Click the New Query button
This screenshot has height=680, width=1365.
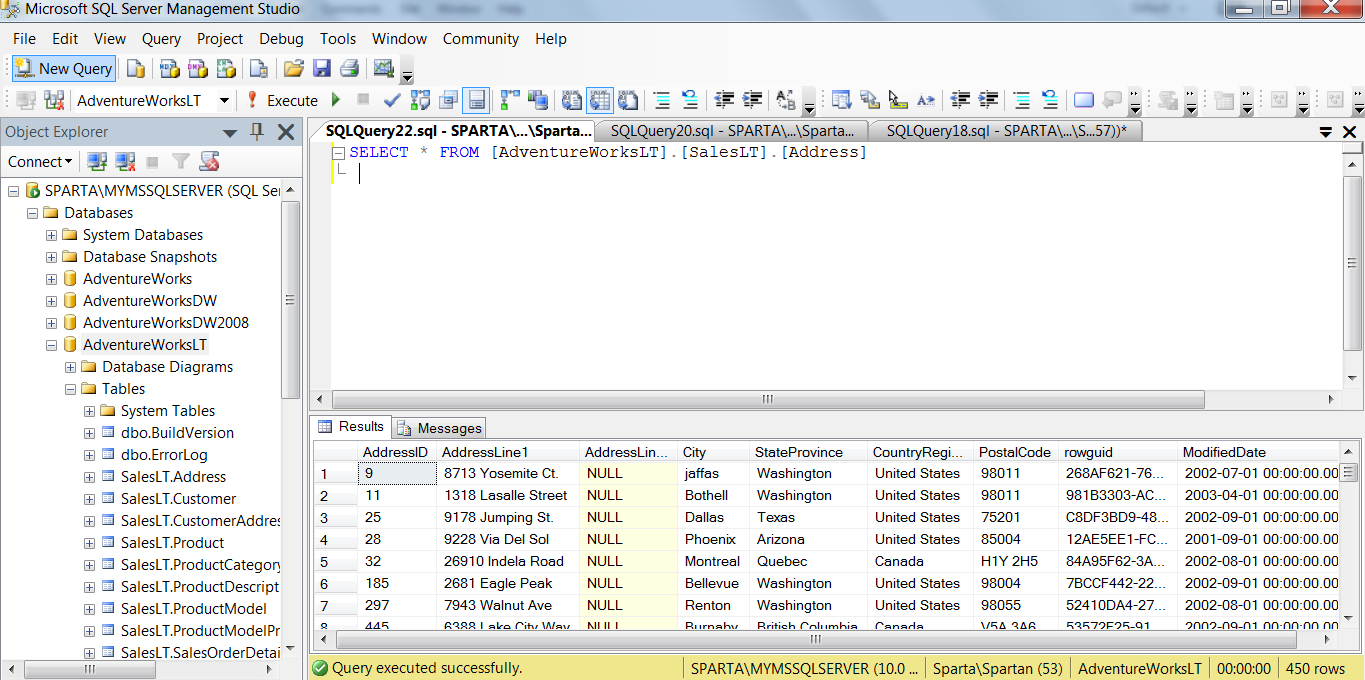tap(64, 69)
